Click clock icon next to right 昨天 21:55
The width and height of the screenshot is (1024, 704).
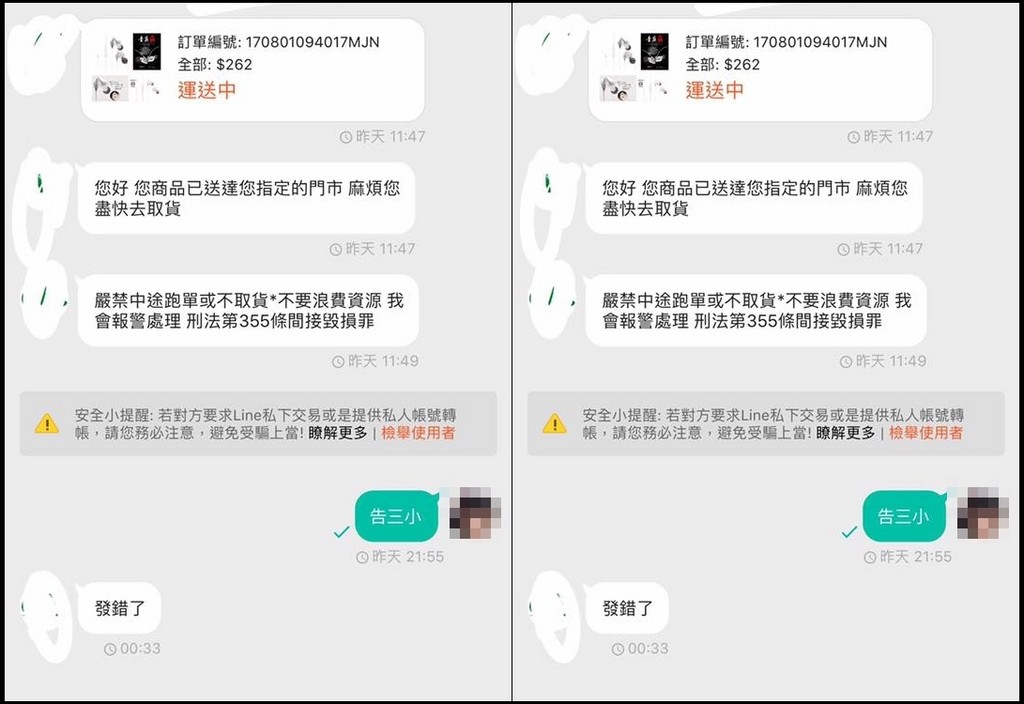870,557
